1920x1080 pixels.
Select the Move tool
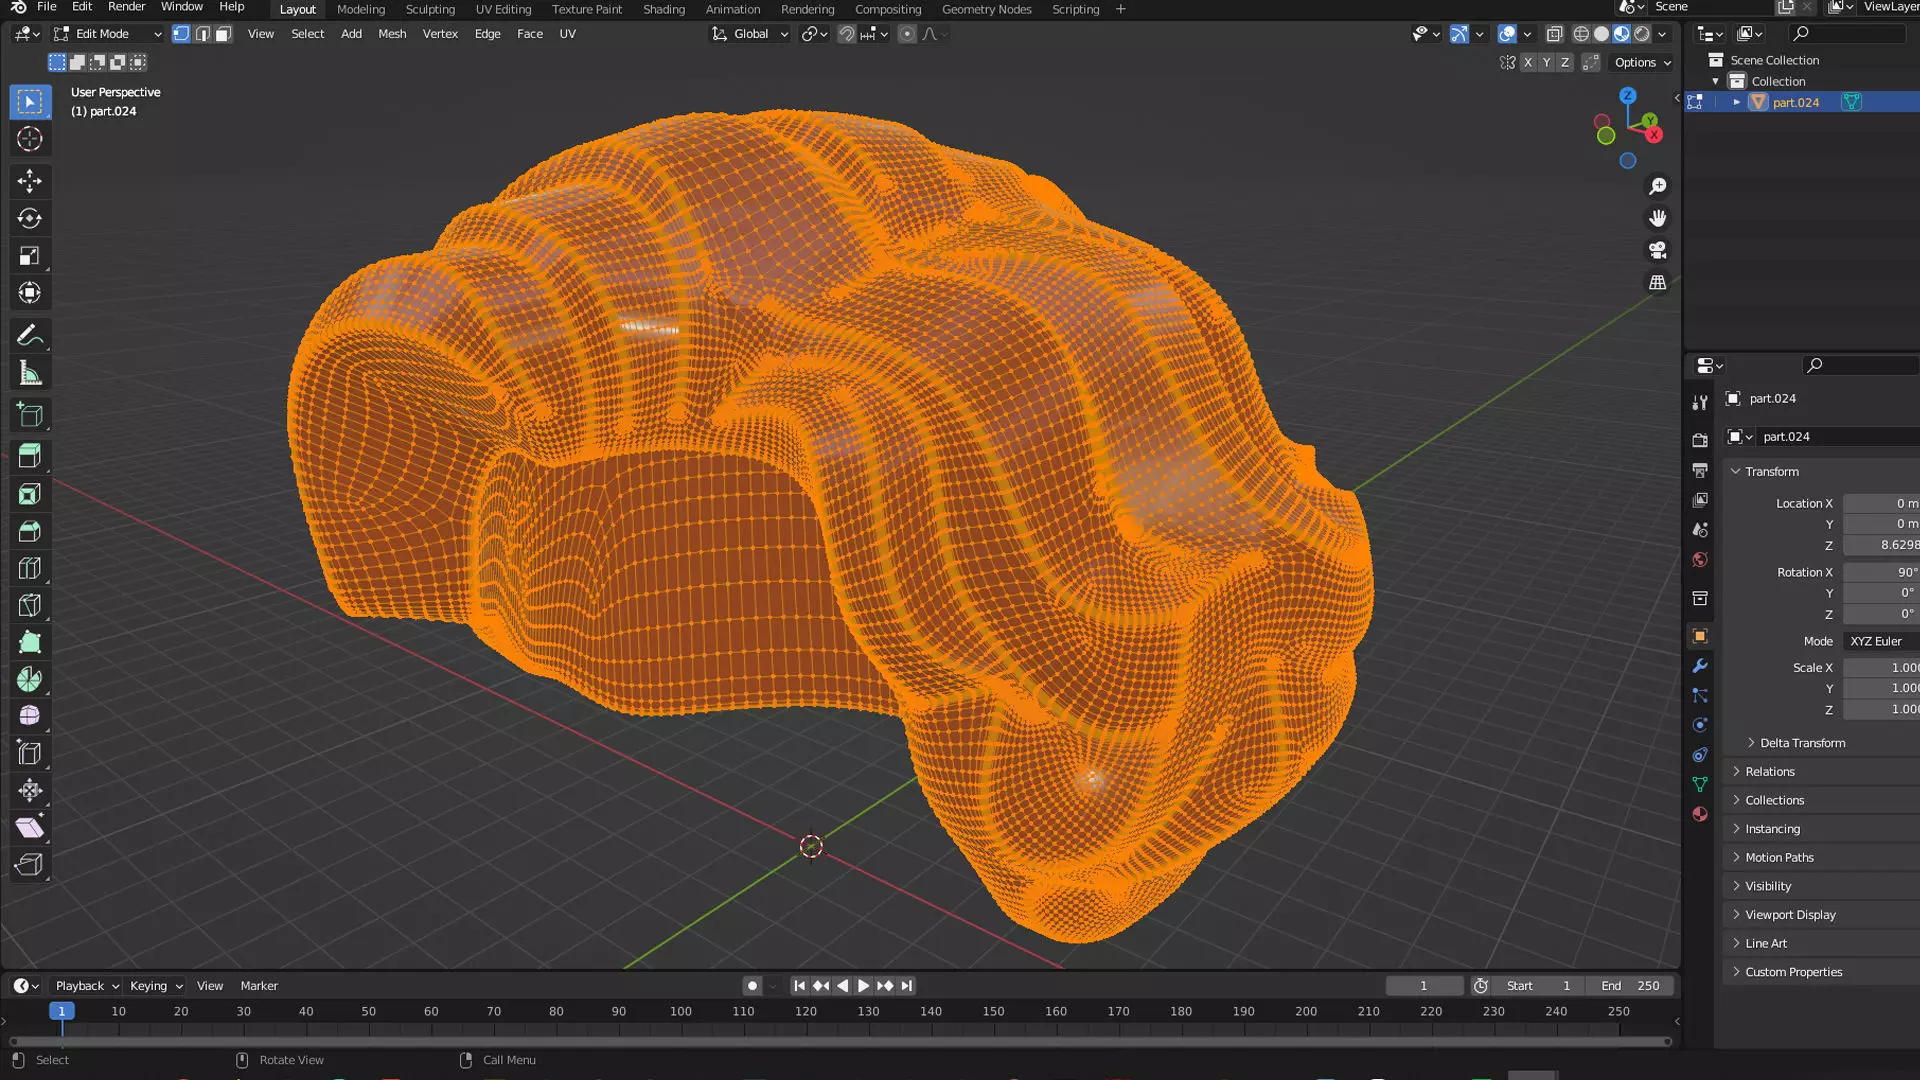coord(29,181)
